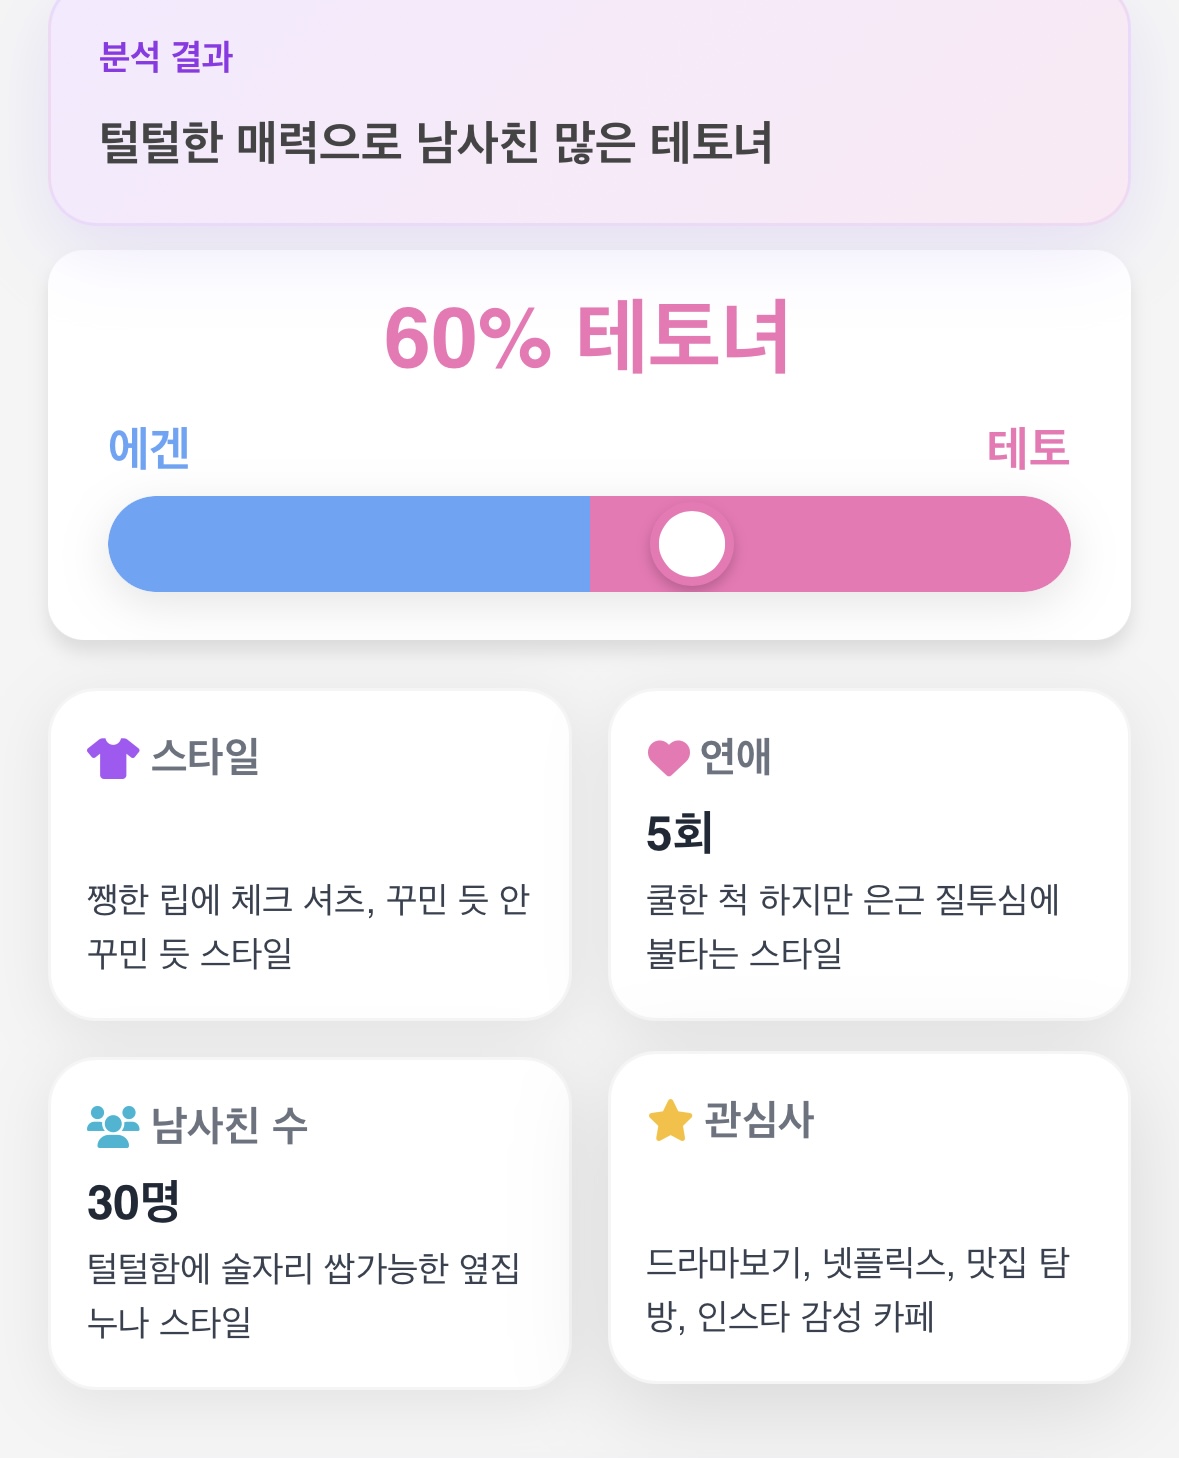This screenshot has height=1458, width=1179.
Task: Click the blue 에겐 portion of the bar
Action: pos(349,544)
